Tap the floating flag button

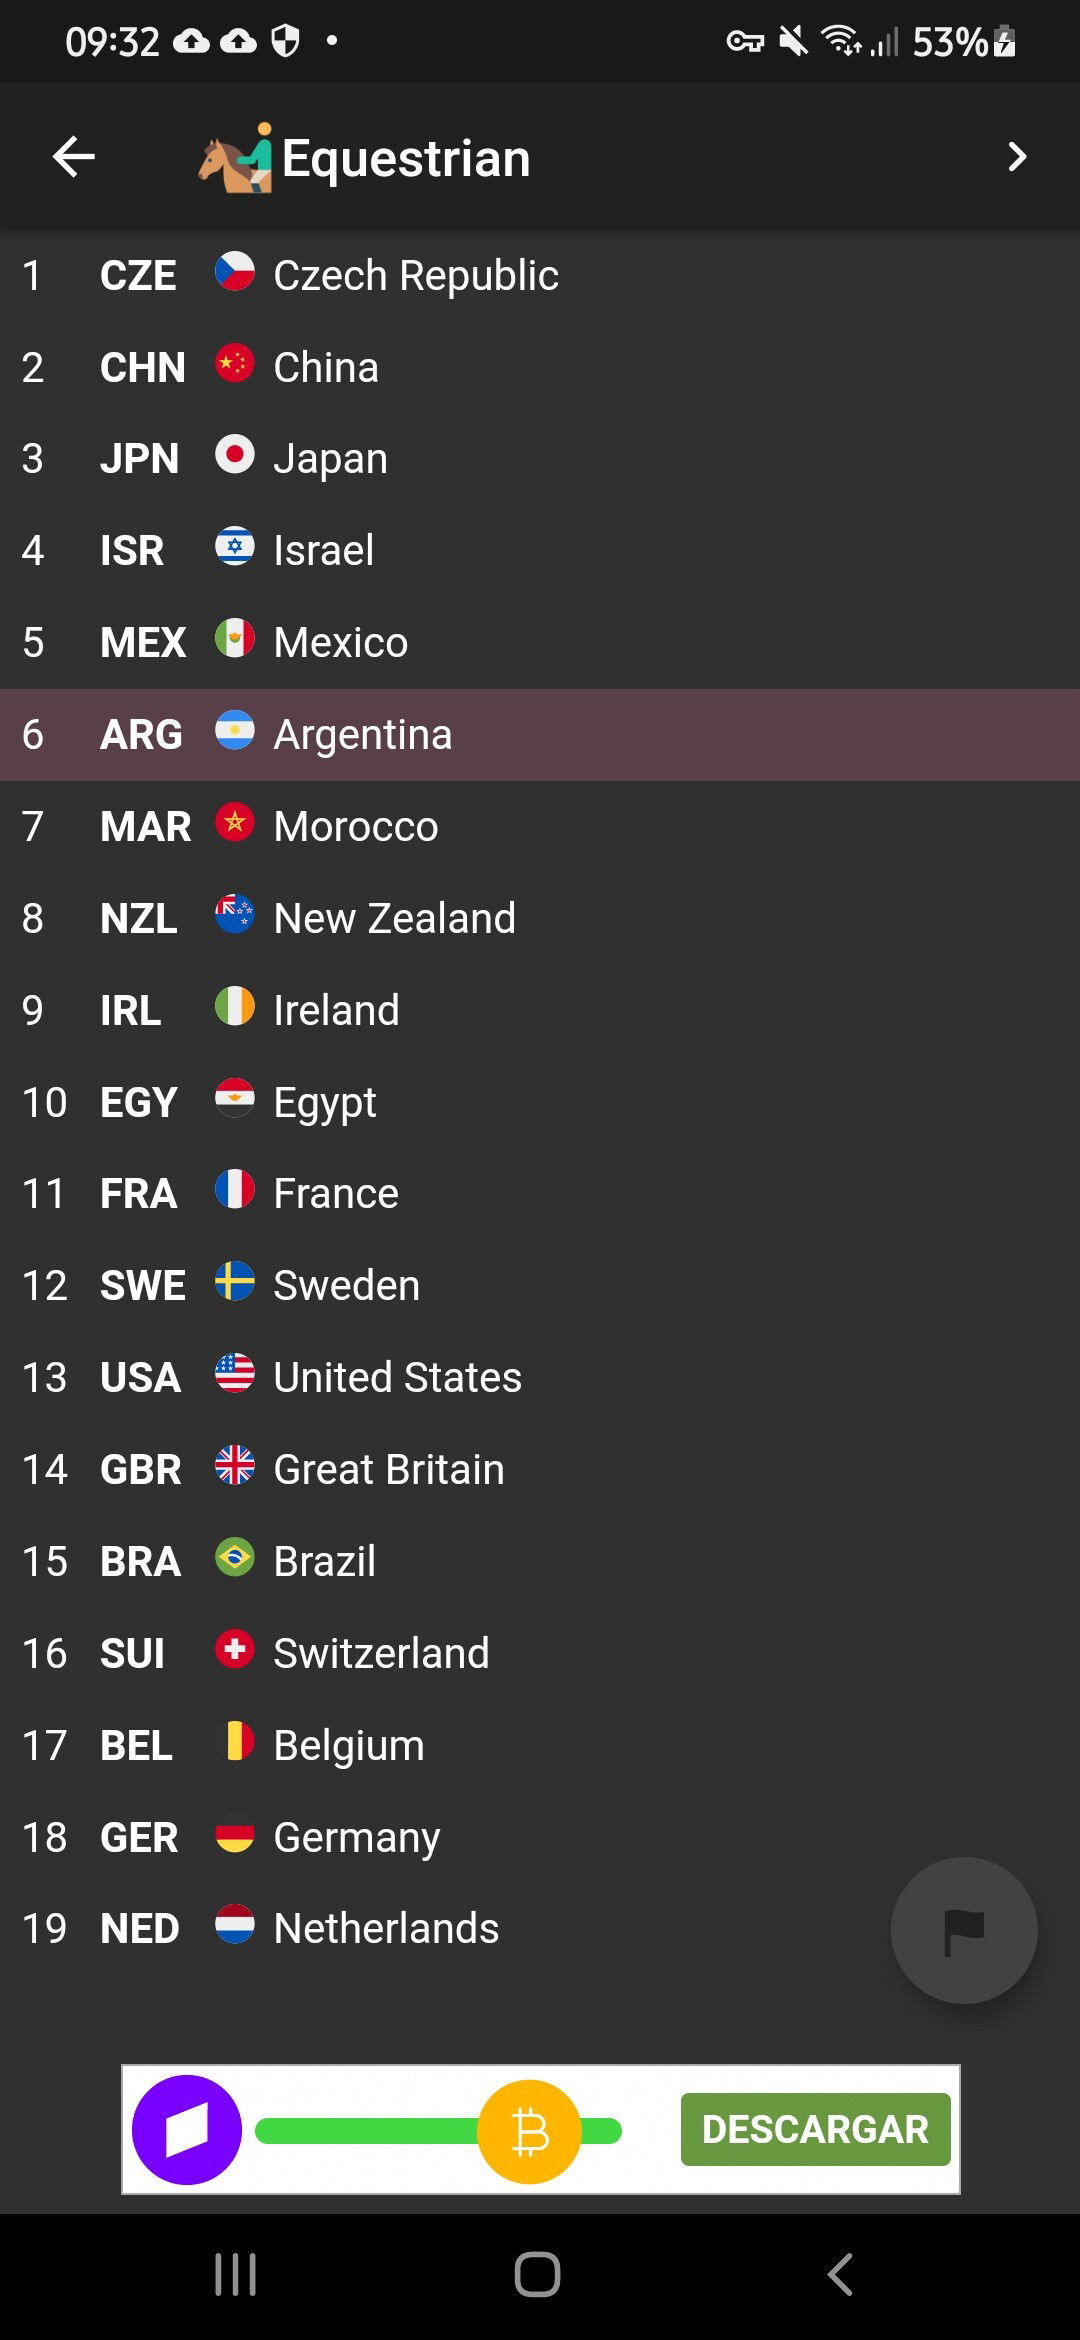[x=964, y=1930]
